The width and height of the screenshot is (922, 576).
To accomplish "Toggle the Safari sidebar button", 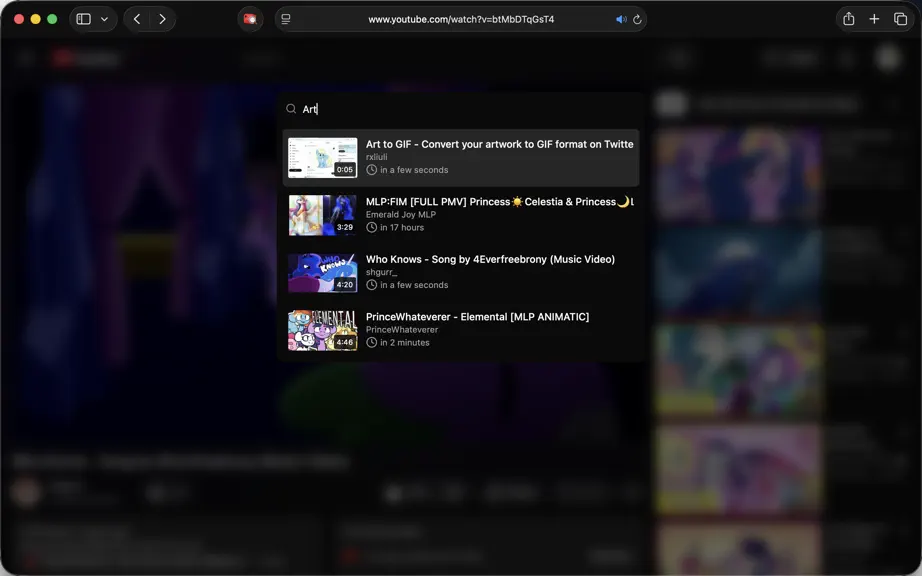I will pyautogui.click(x=83, y=19).
